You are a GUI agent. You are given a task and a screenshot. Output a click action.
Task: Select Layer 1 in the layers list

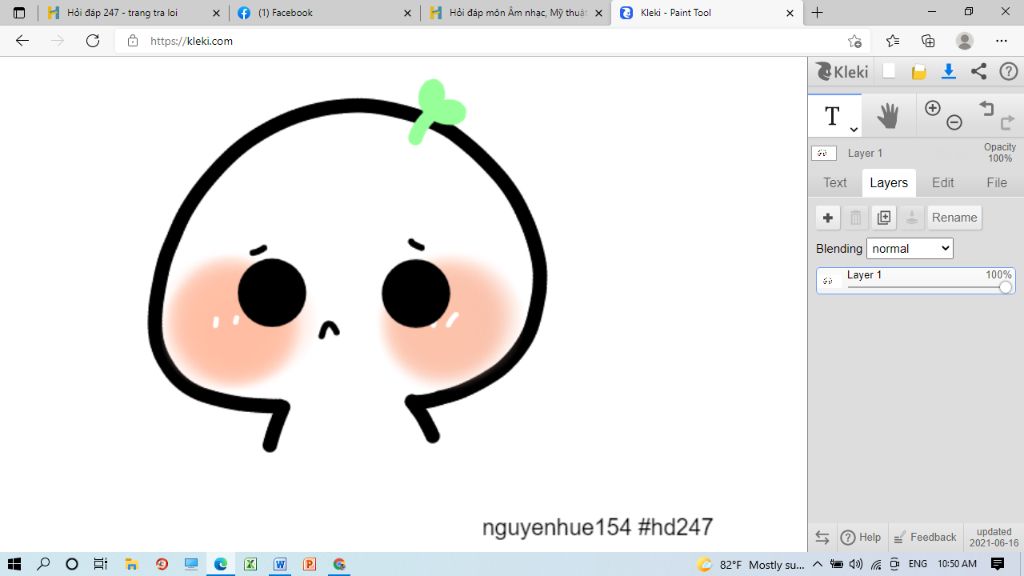click(x=915, y=280)
